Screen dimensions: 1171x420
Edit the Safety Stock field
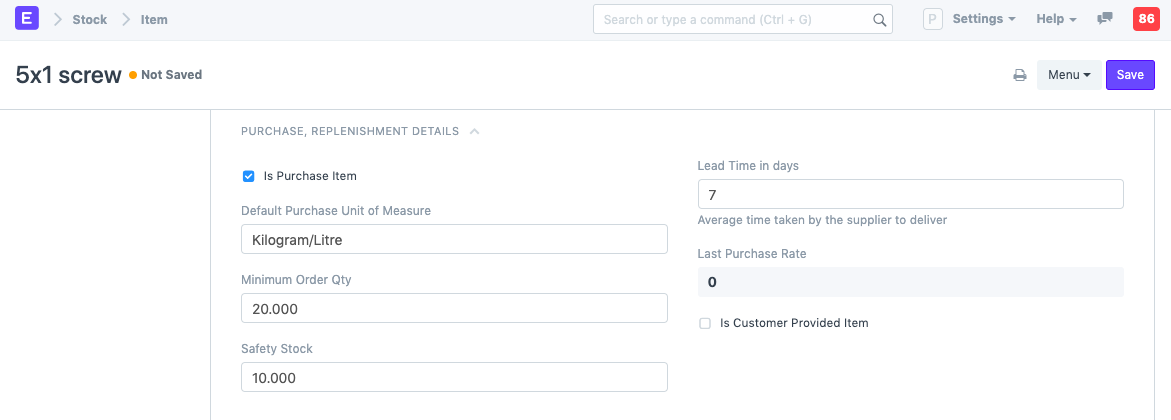click(454, 377)
